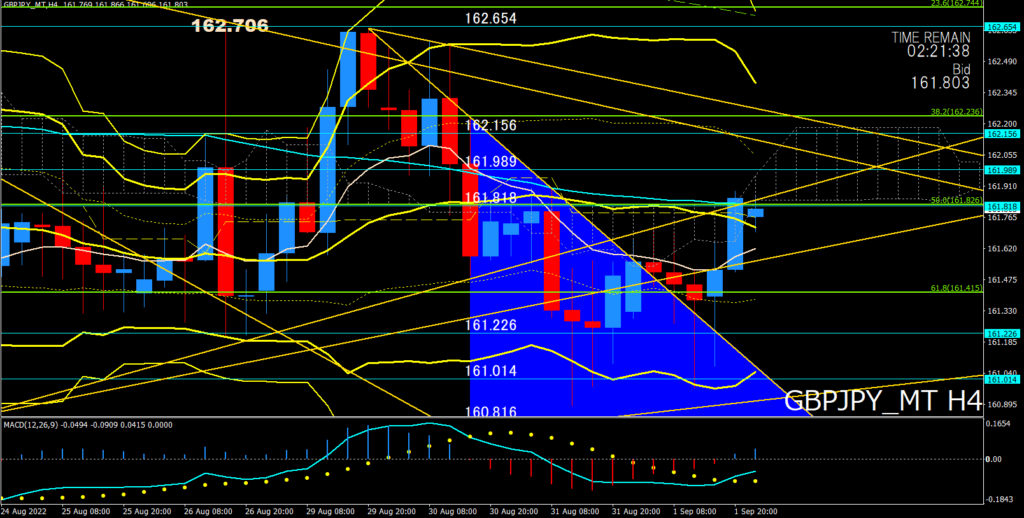
Task: Select the 161.803 bid price value
Action: [940, 83]
